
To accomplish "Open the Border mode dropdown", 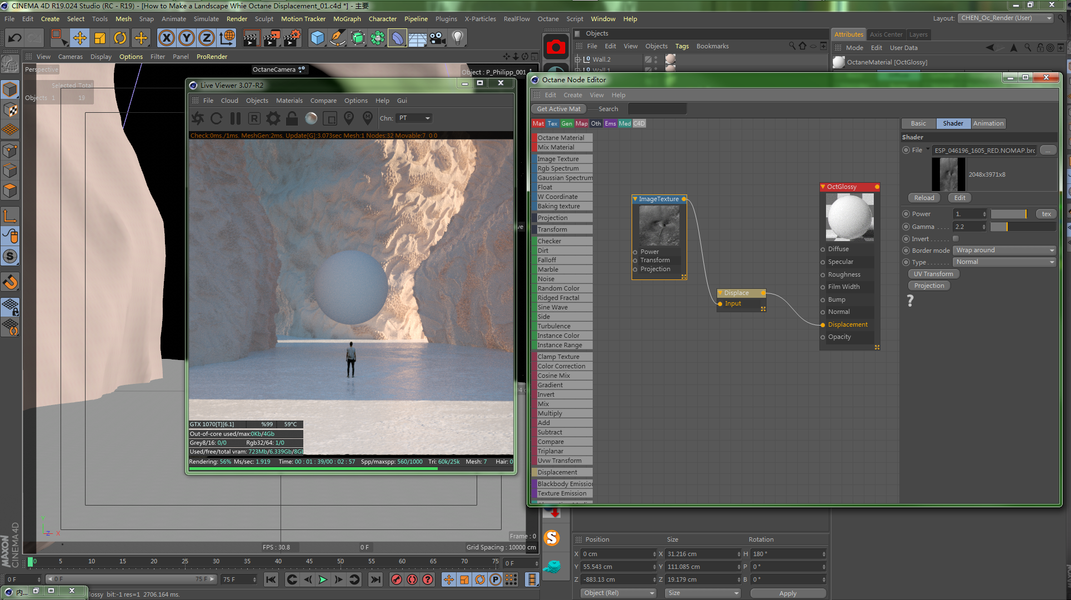I will [x=1004, y=250].
